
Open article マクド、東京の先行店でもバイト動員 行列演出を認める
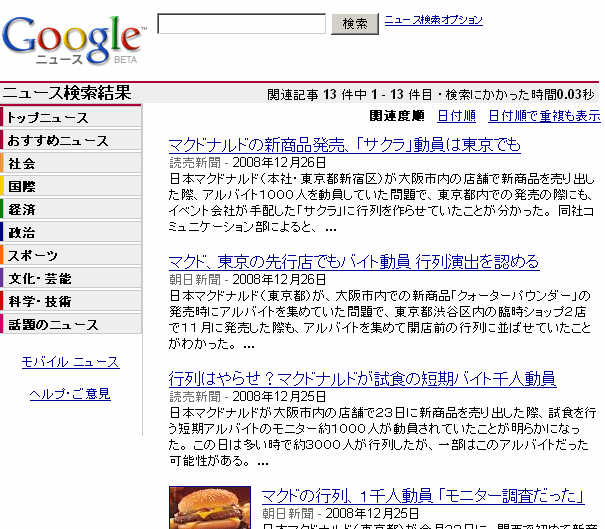click(354, 262)
